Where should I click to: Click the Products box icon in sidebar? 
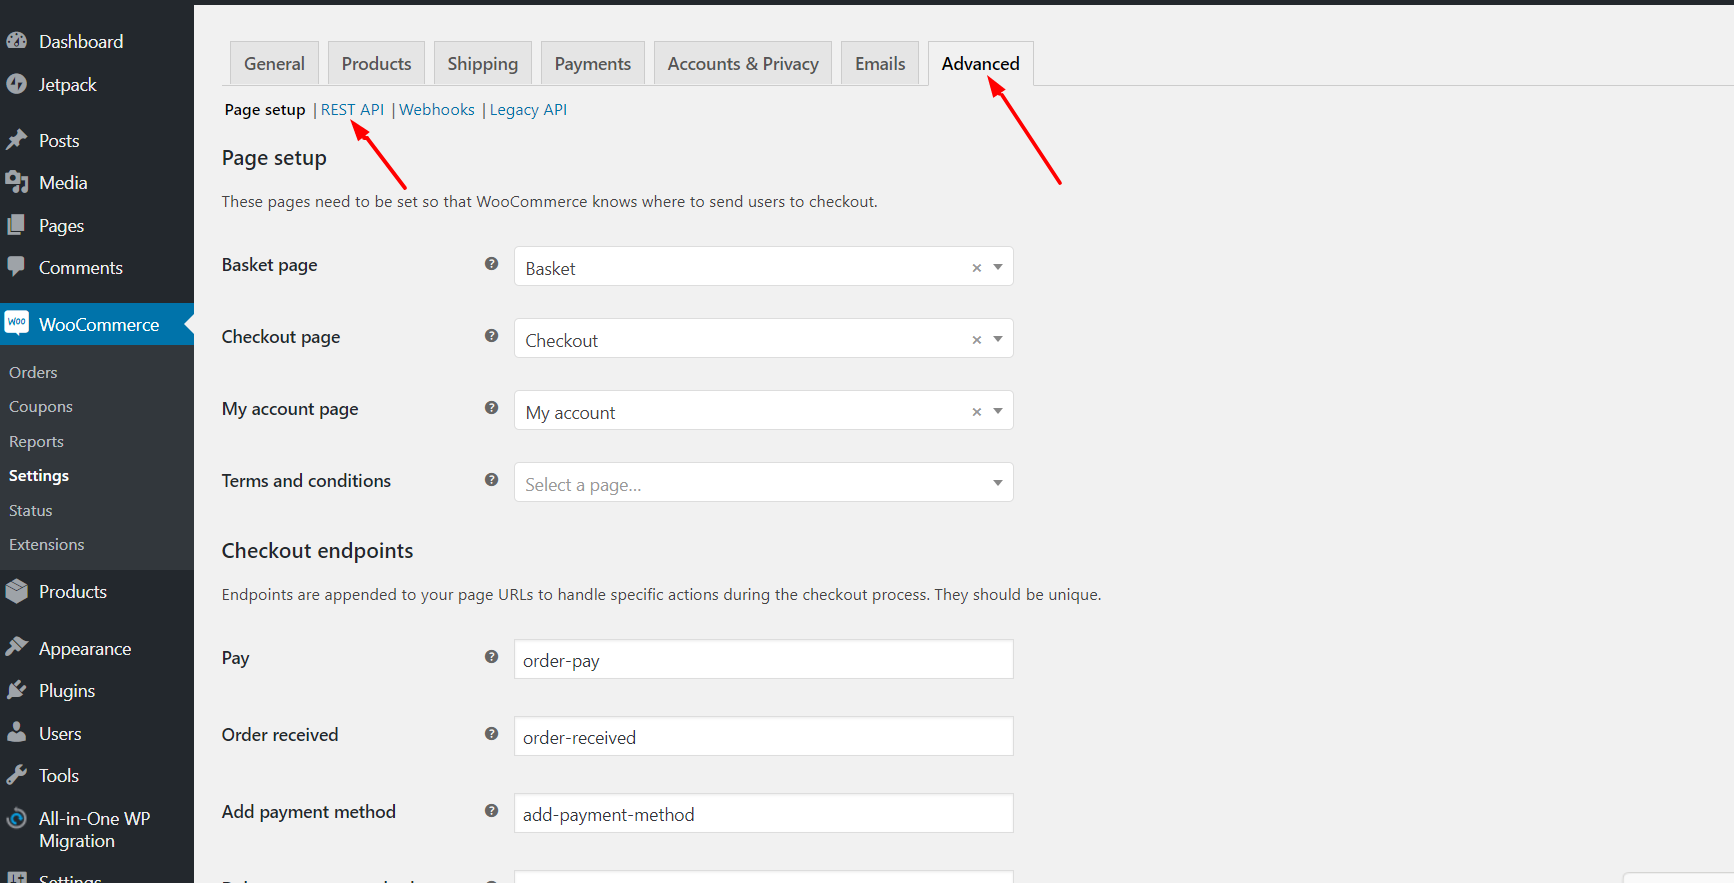coord(16,591)
